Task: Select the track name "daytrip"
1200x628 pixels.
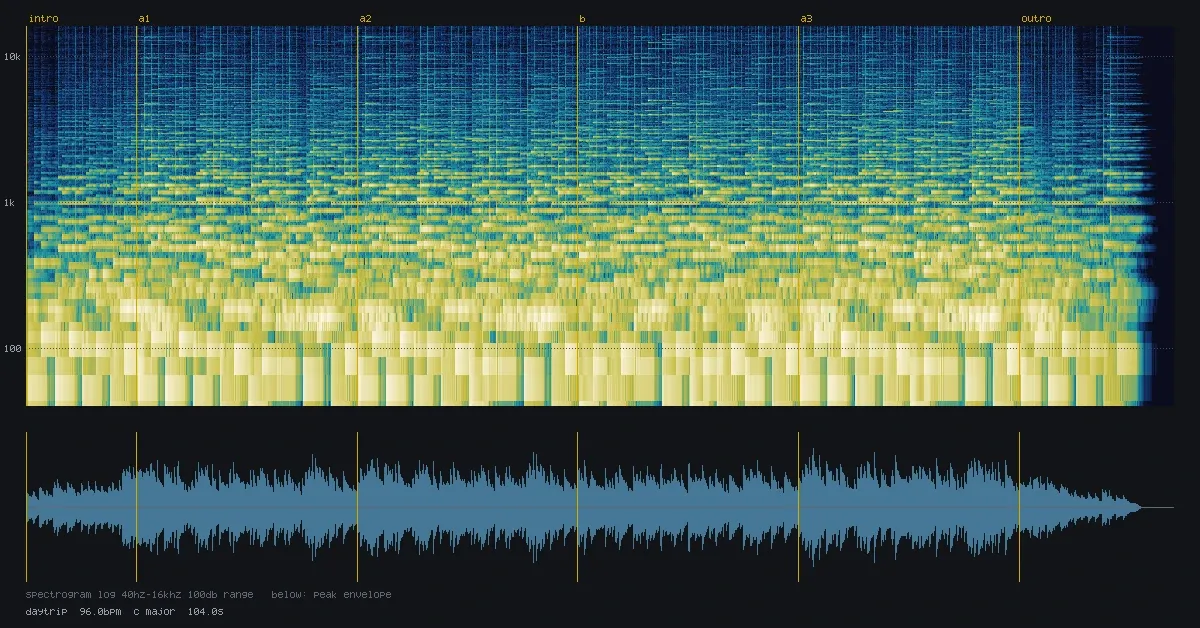Action: click(47, 611)
